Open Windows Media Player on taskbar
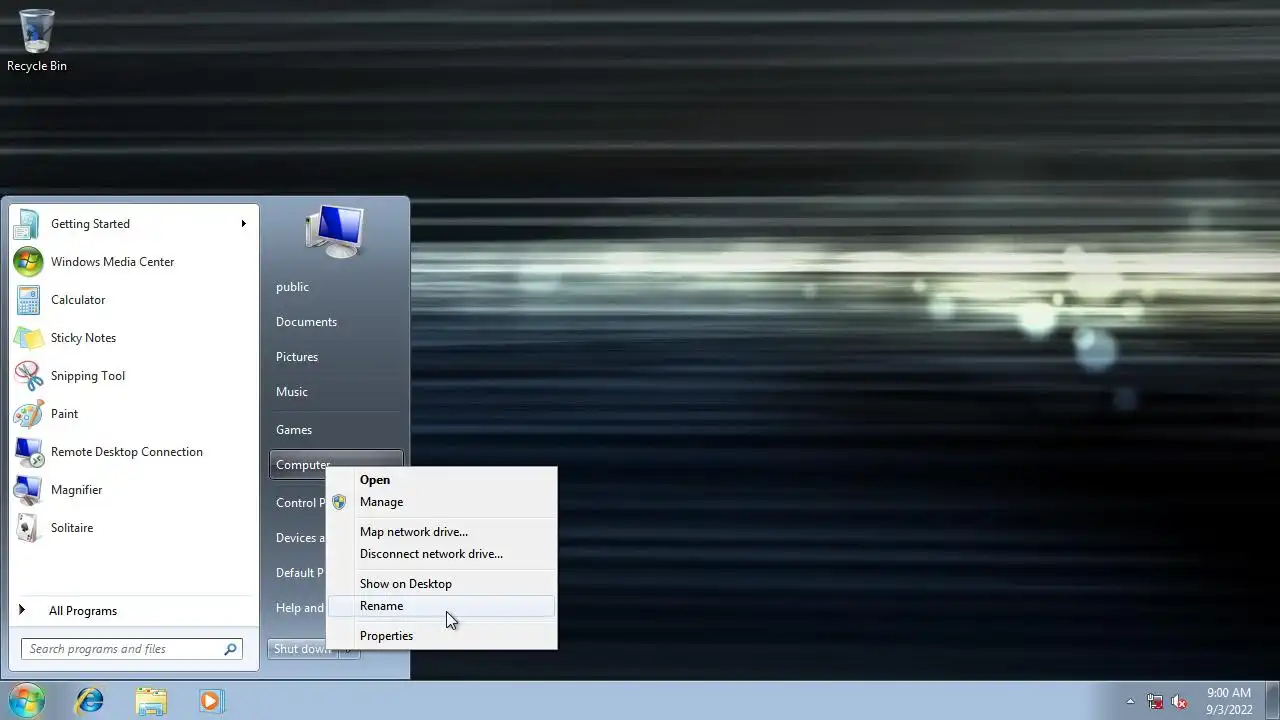The height and width of the screenshot is (720, 1280). (x=211, y=701)
